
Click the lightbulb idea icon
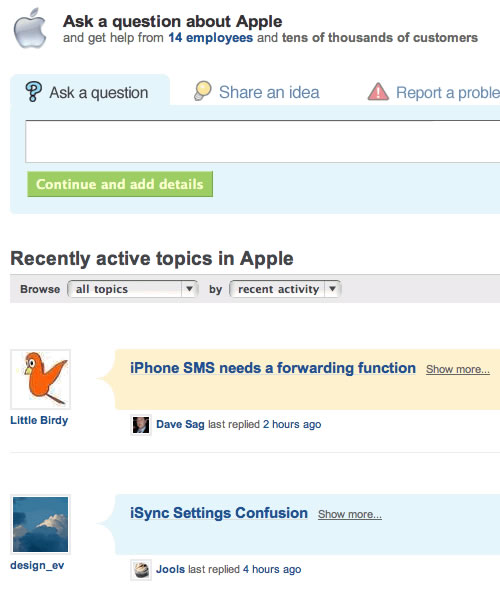(x=203, y=91)
